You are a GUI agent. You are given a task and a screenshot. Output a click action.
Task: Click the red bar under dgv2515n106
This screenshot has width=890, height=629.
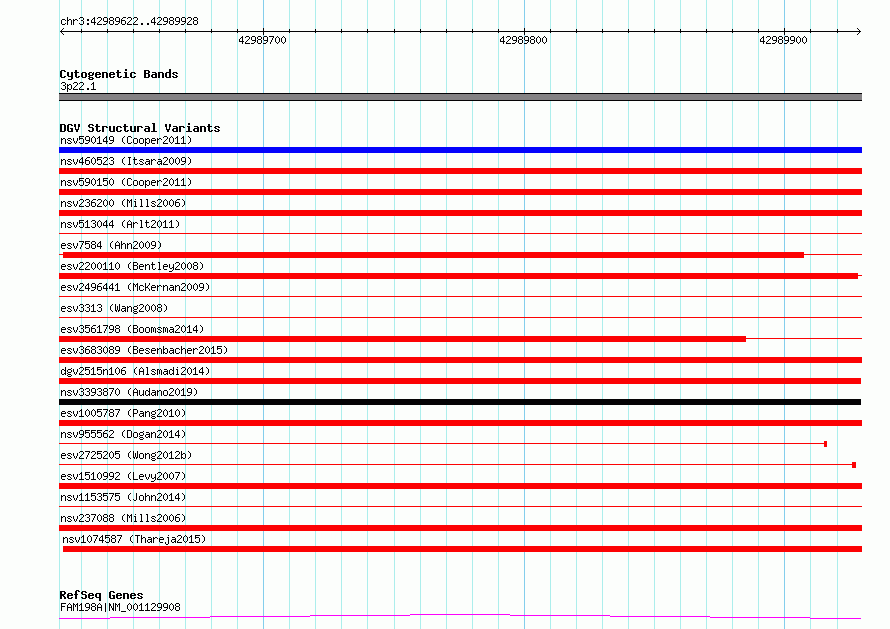point(460,381)
